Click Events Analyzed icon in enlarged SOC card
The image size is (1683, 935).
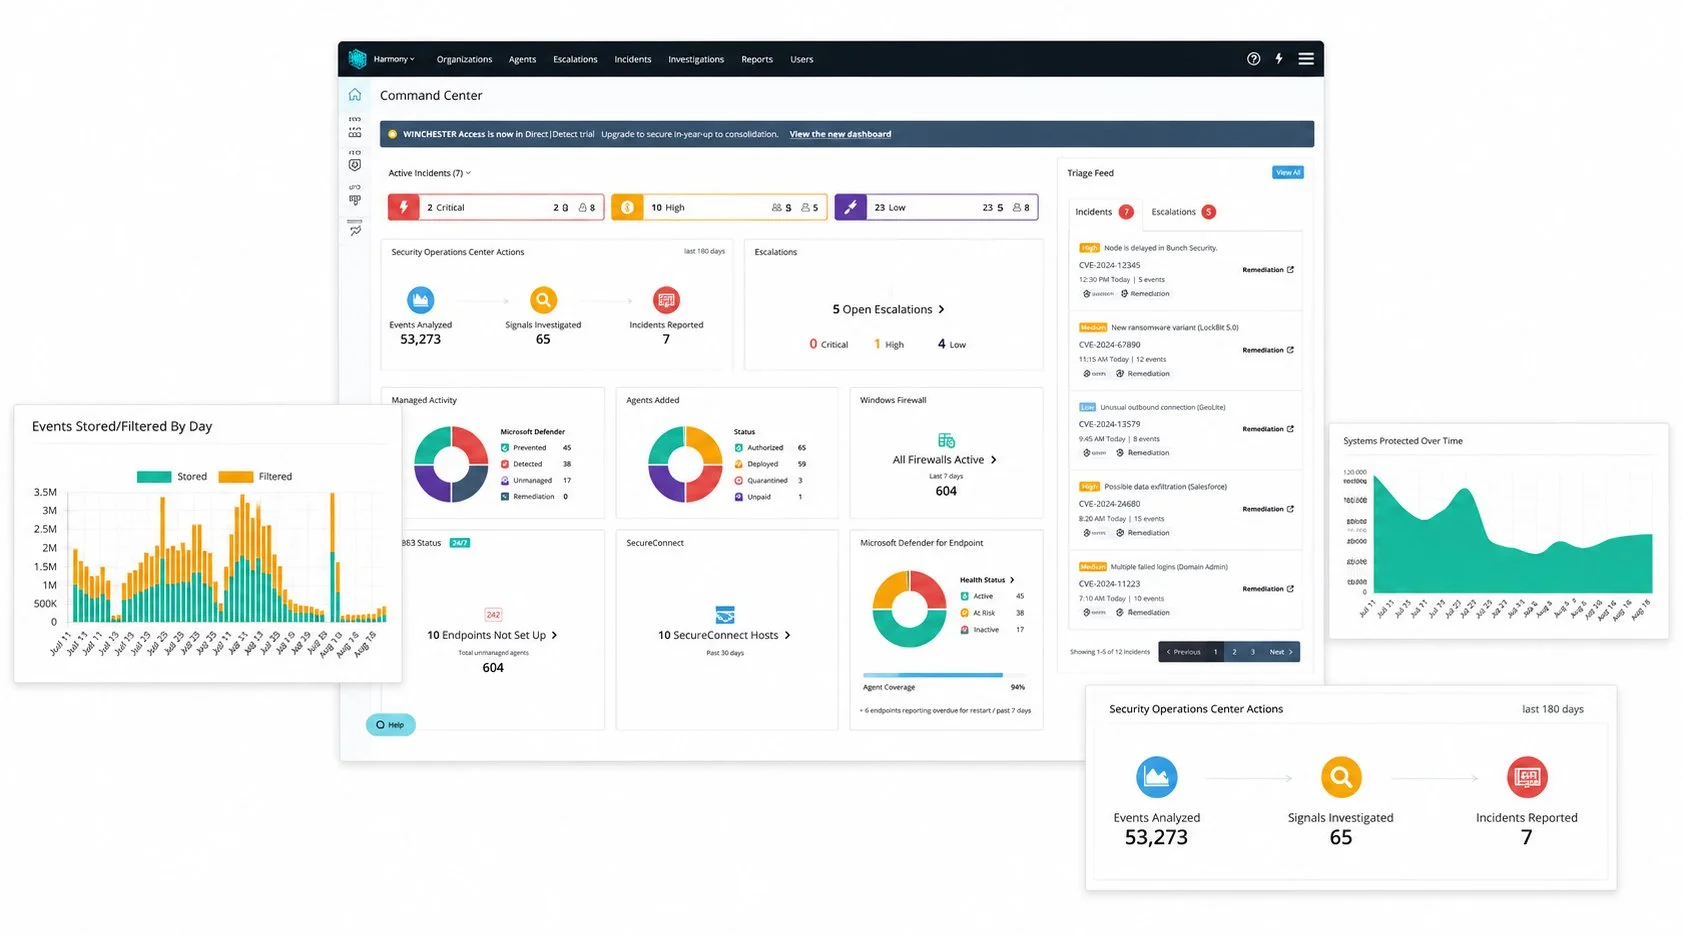(1157, 777)
